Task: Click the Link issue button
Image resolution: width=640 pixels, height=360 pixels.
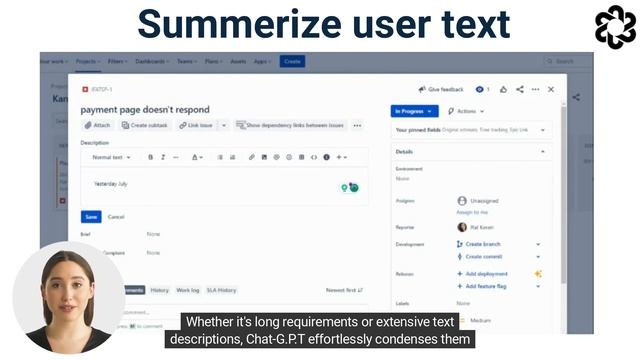Action: [x=196, y=125]
